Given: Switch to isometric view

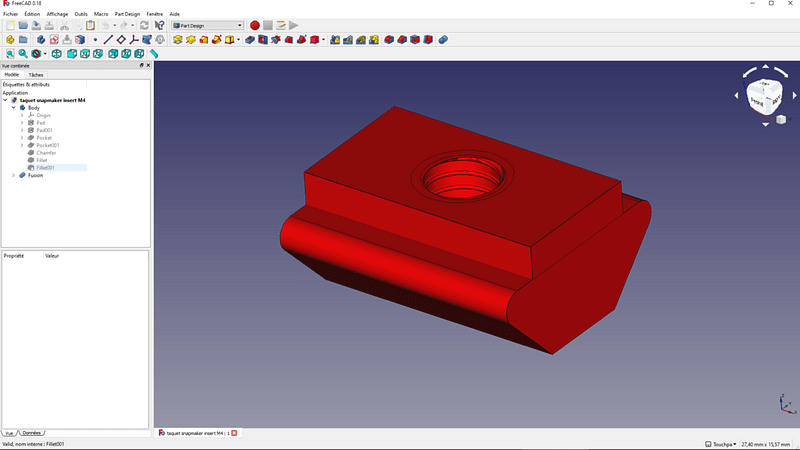Looking at the screenshot, I should pyautogui.click(x=57, y=54).
